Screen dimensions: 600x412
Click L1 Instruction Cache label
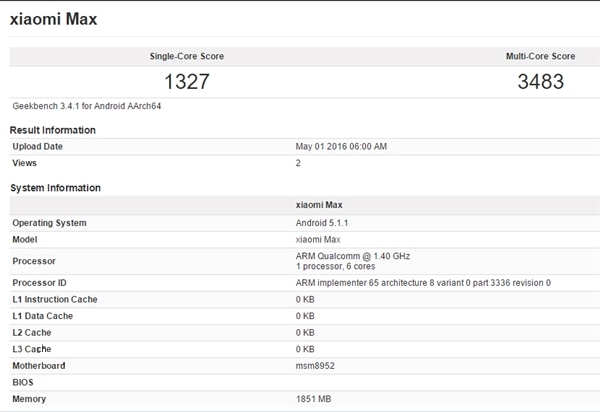(x=55, y=300)
